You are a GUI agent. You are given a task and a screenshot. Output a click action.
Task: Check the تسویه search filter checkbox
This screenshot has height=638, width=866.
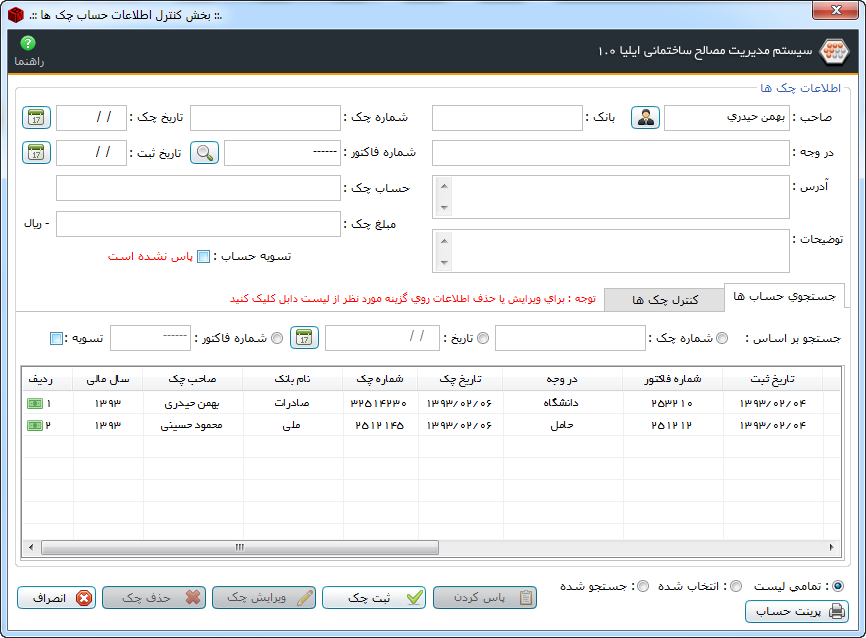[x=57, y=338]
